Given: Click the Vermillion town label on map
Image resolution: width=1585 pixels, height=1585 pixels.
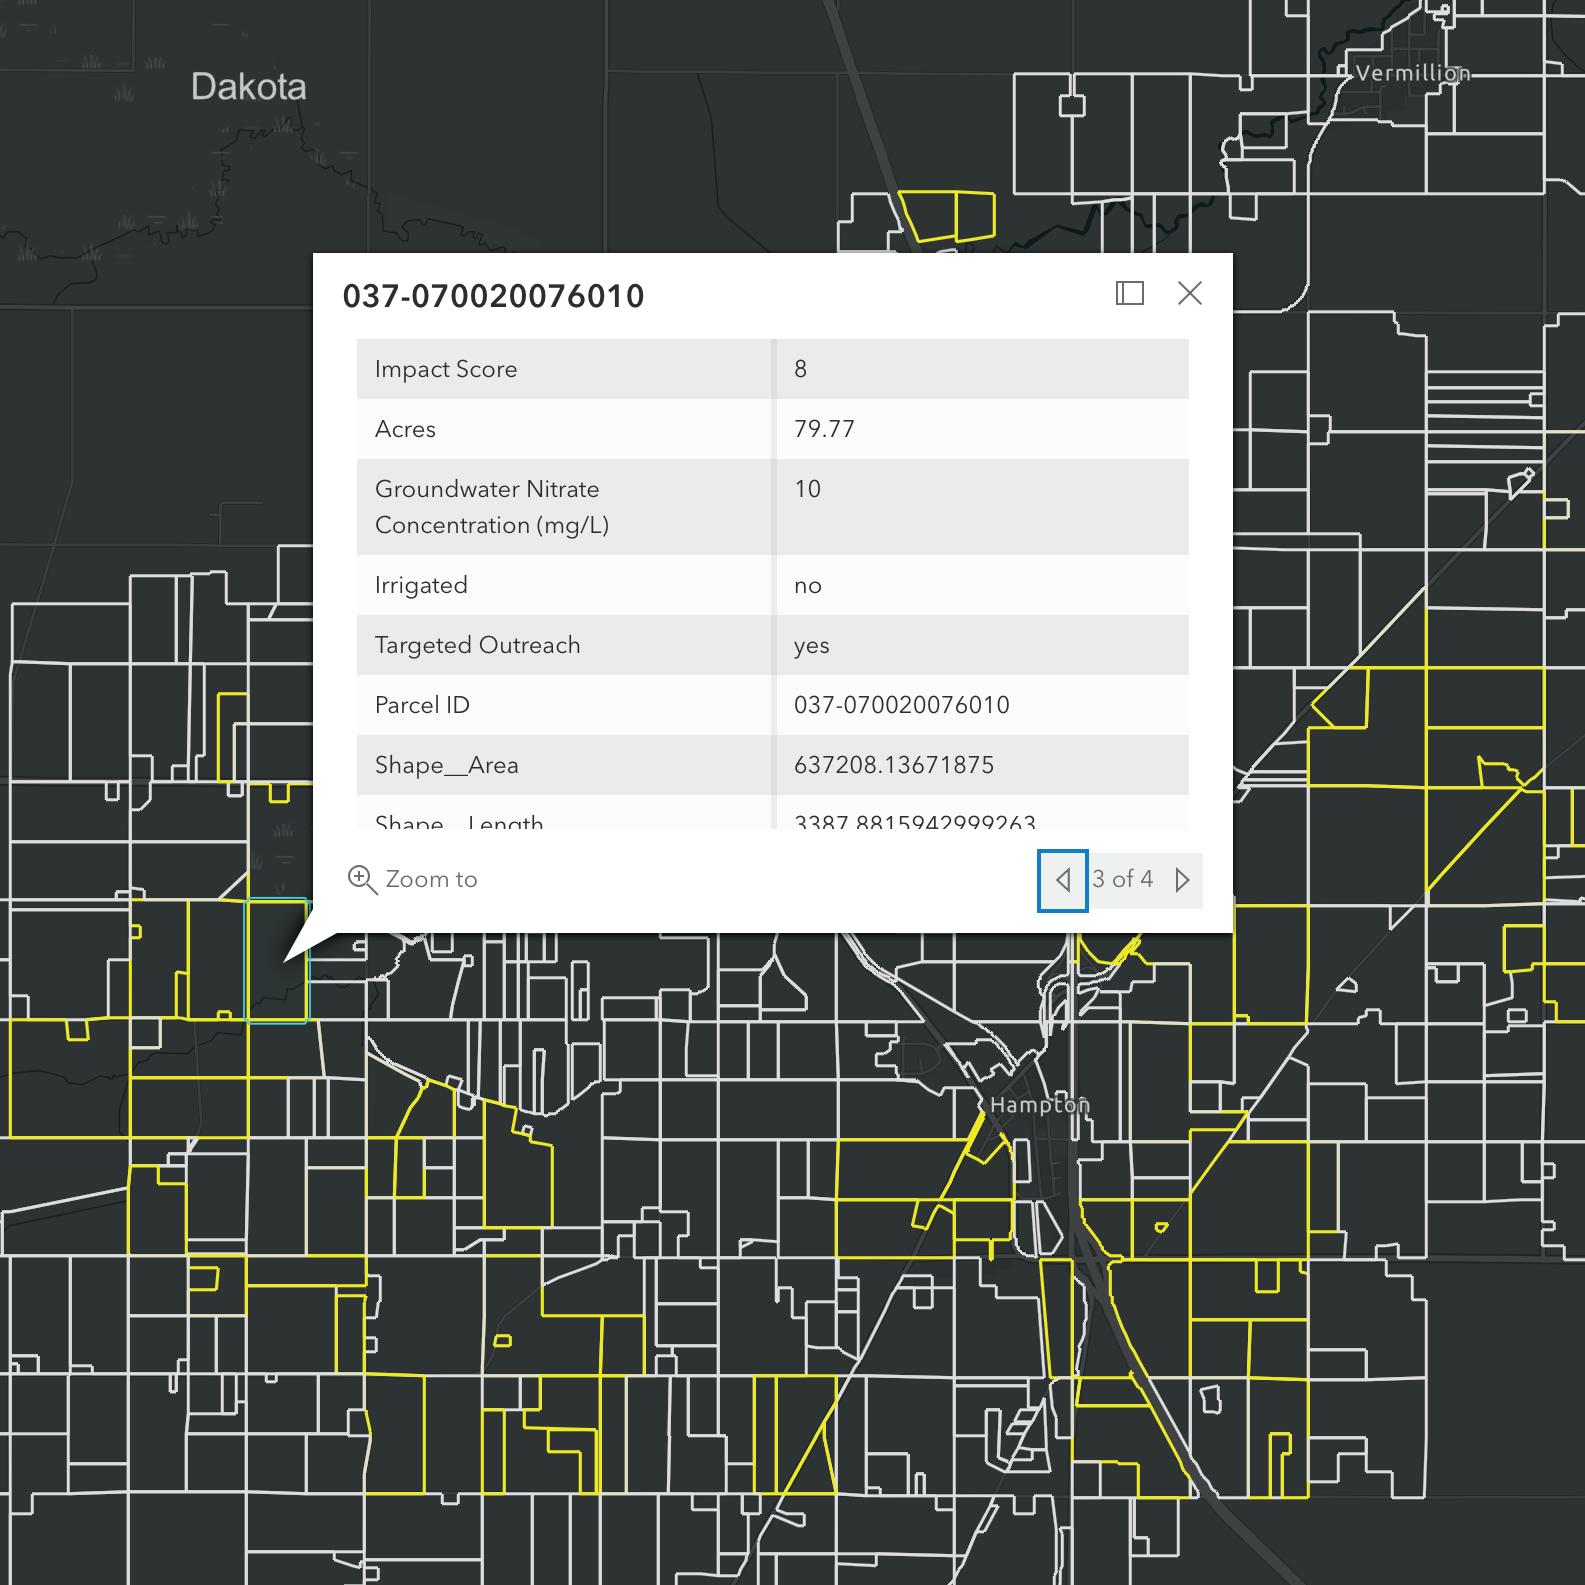Looking at the screenshot, I should click(1412, 73).
